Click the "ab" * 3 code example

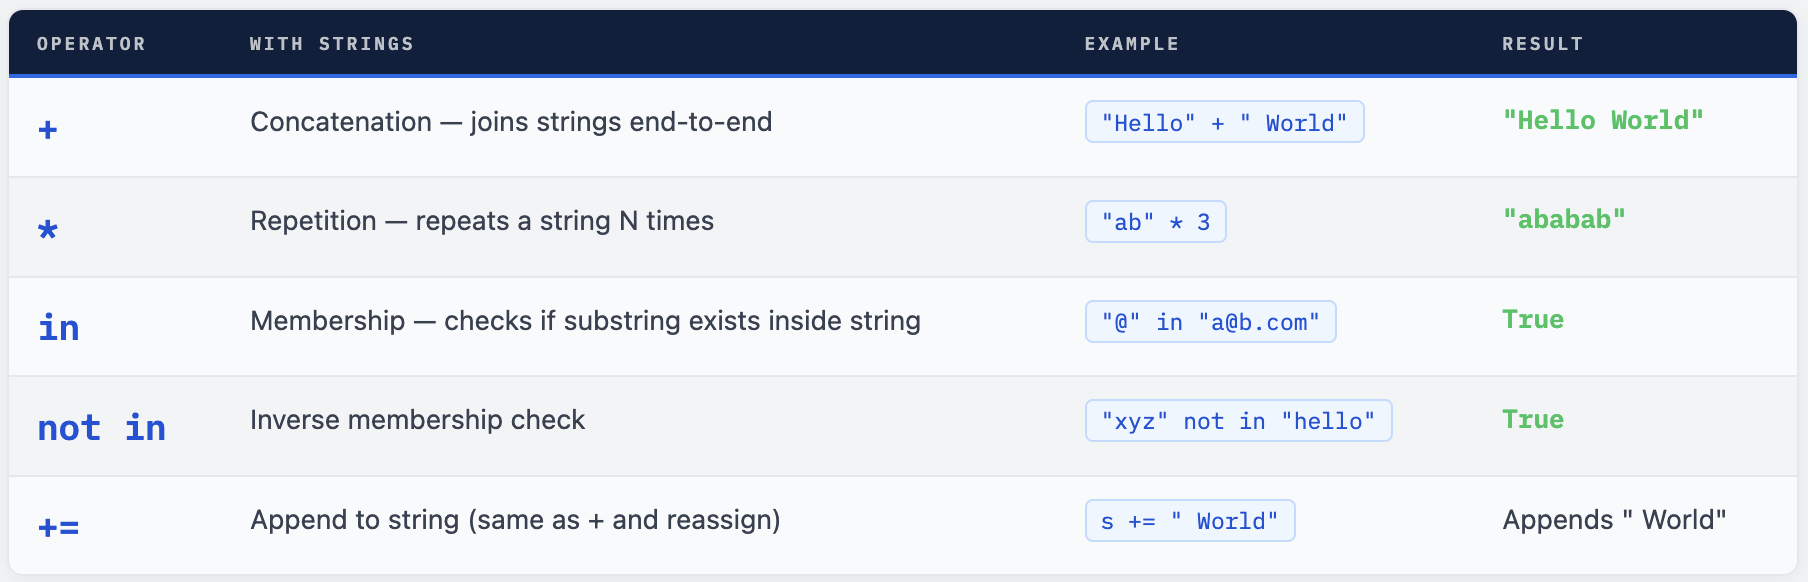(x=1155, y=222)
